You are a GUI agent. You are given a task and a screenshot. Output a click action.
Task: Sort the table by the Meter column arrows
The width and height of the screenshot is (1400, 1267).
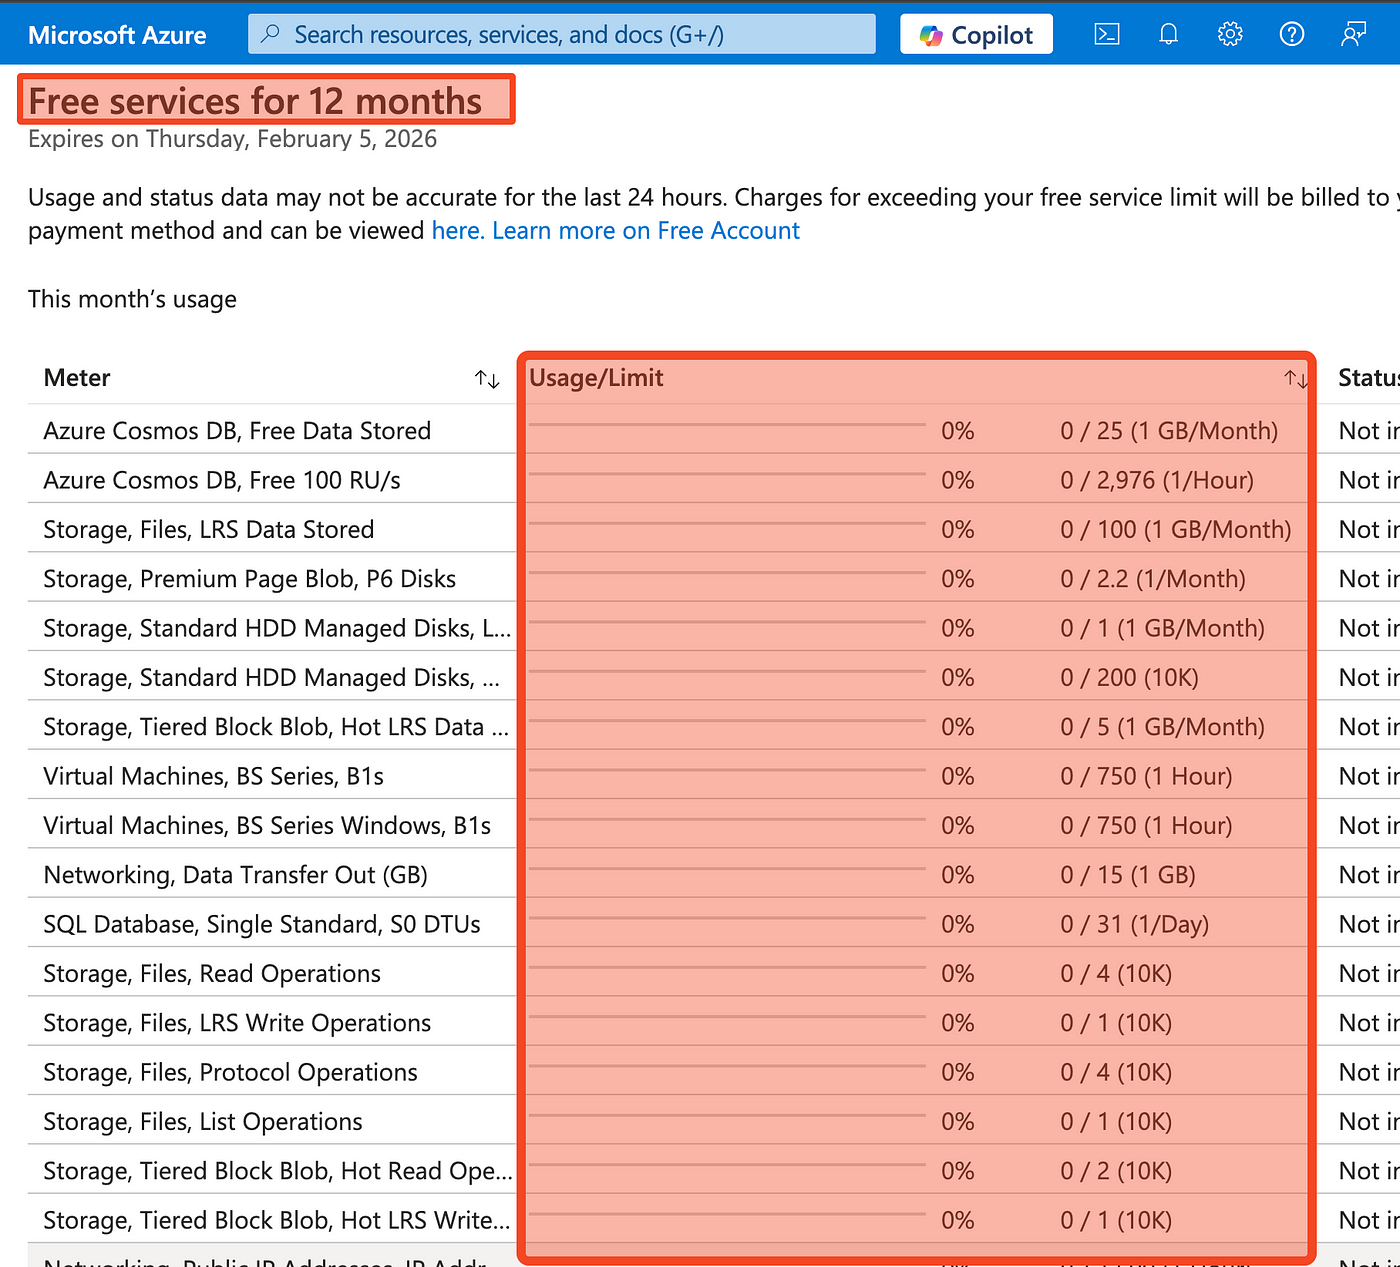[x=487, y=379]
